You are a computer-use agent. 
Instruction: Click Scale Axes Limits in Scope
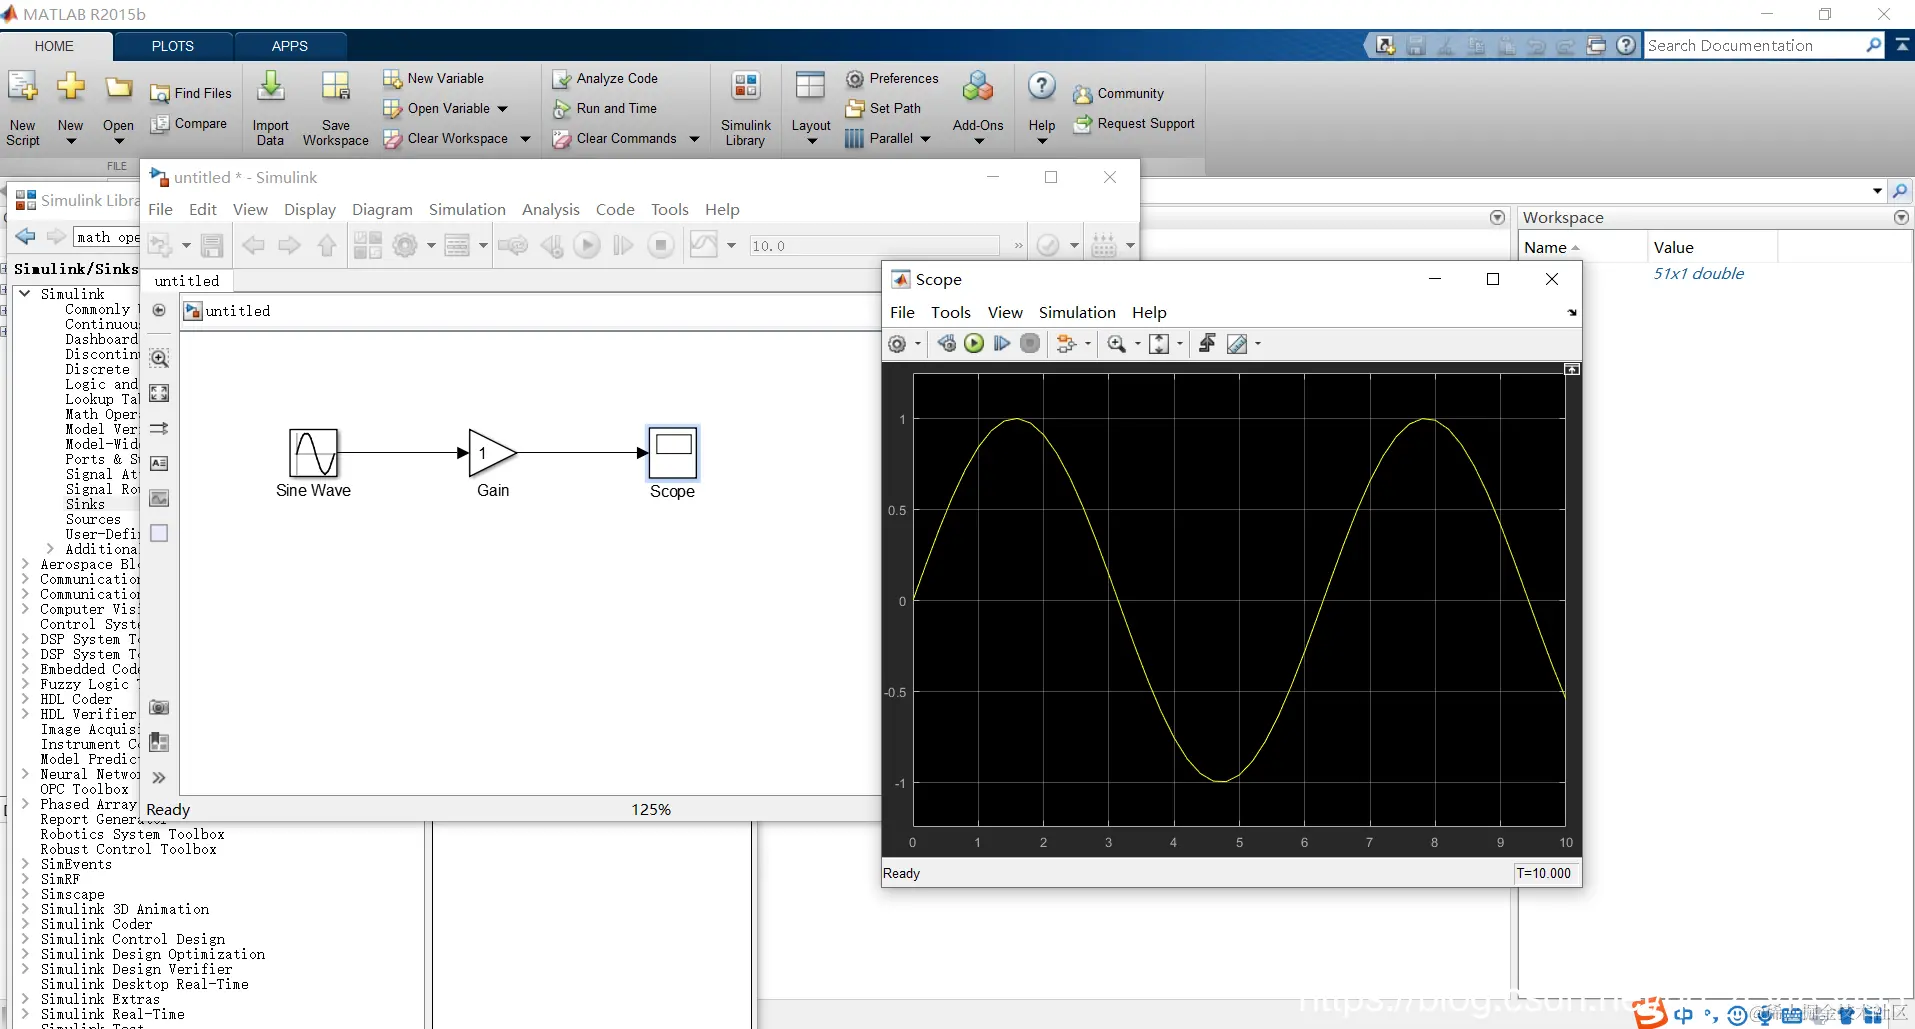coord(1159,344)
